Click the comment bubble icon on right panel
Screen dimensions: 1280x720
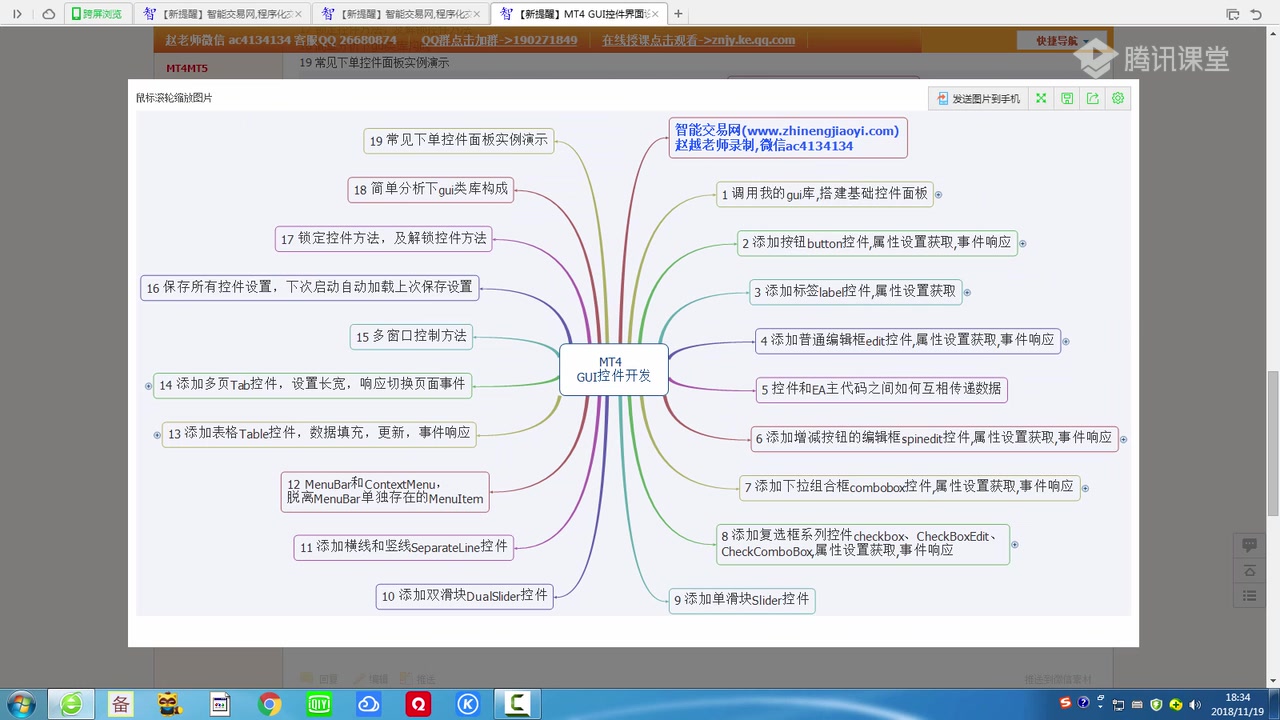click(1249, 544)
